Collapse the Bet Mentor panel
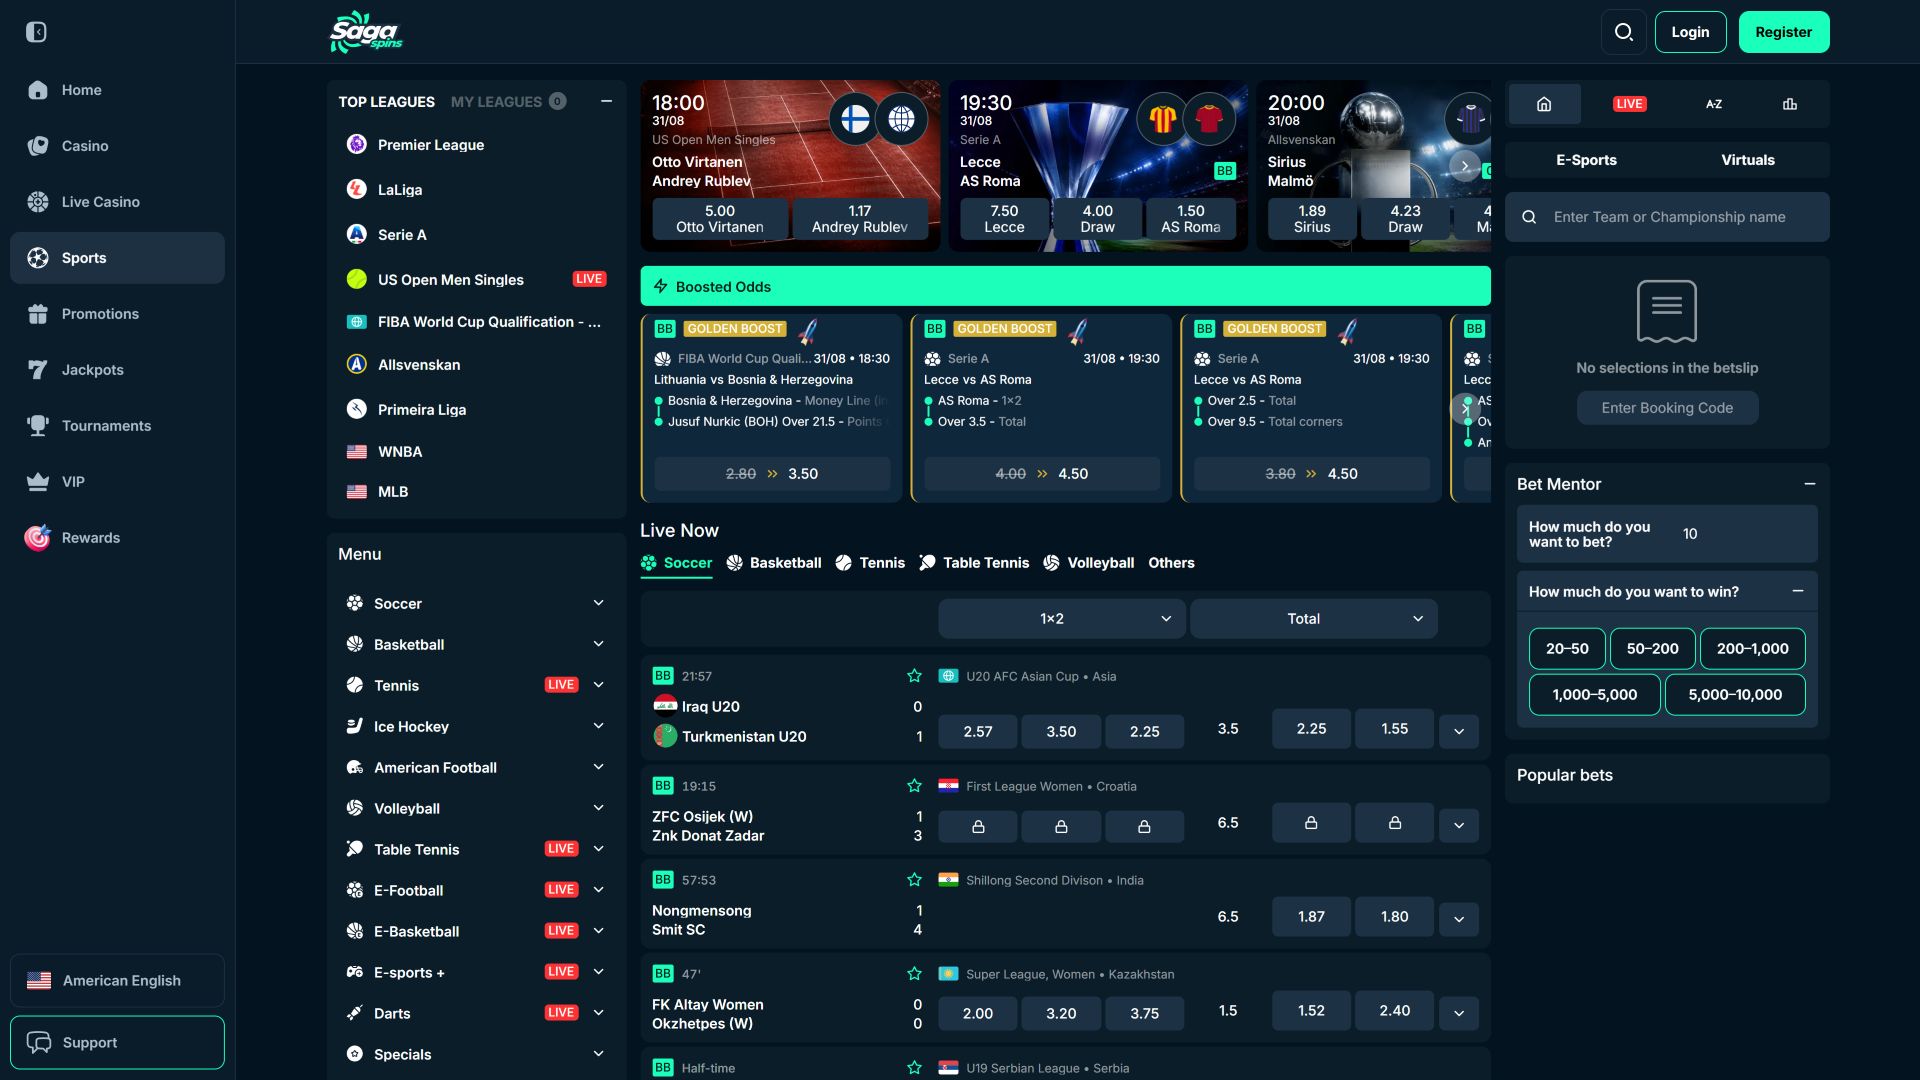The width and height of the screenshot is (1920, 1080). pyautogui.click(x=1810, y=484)
